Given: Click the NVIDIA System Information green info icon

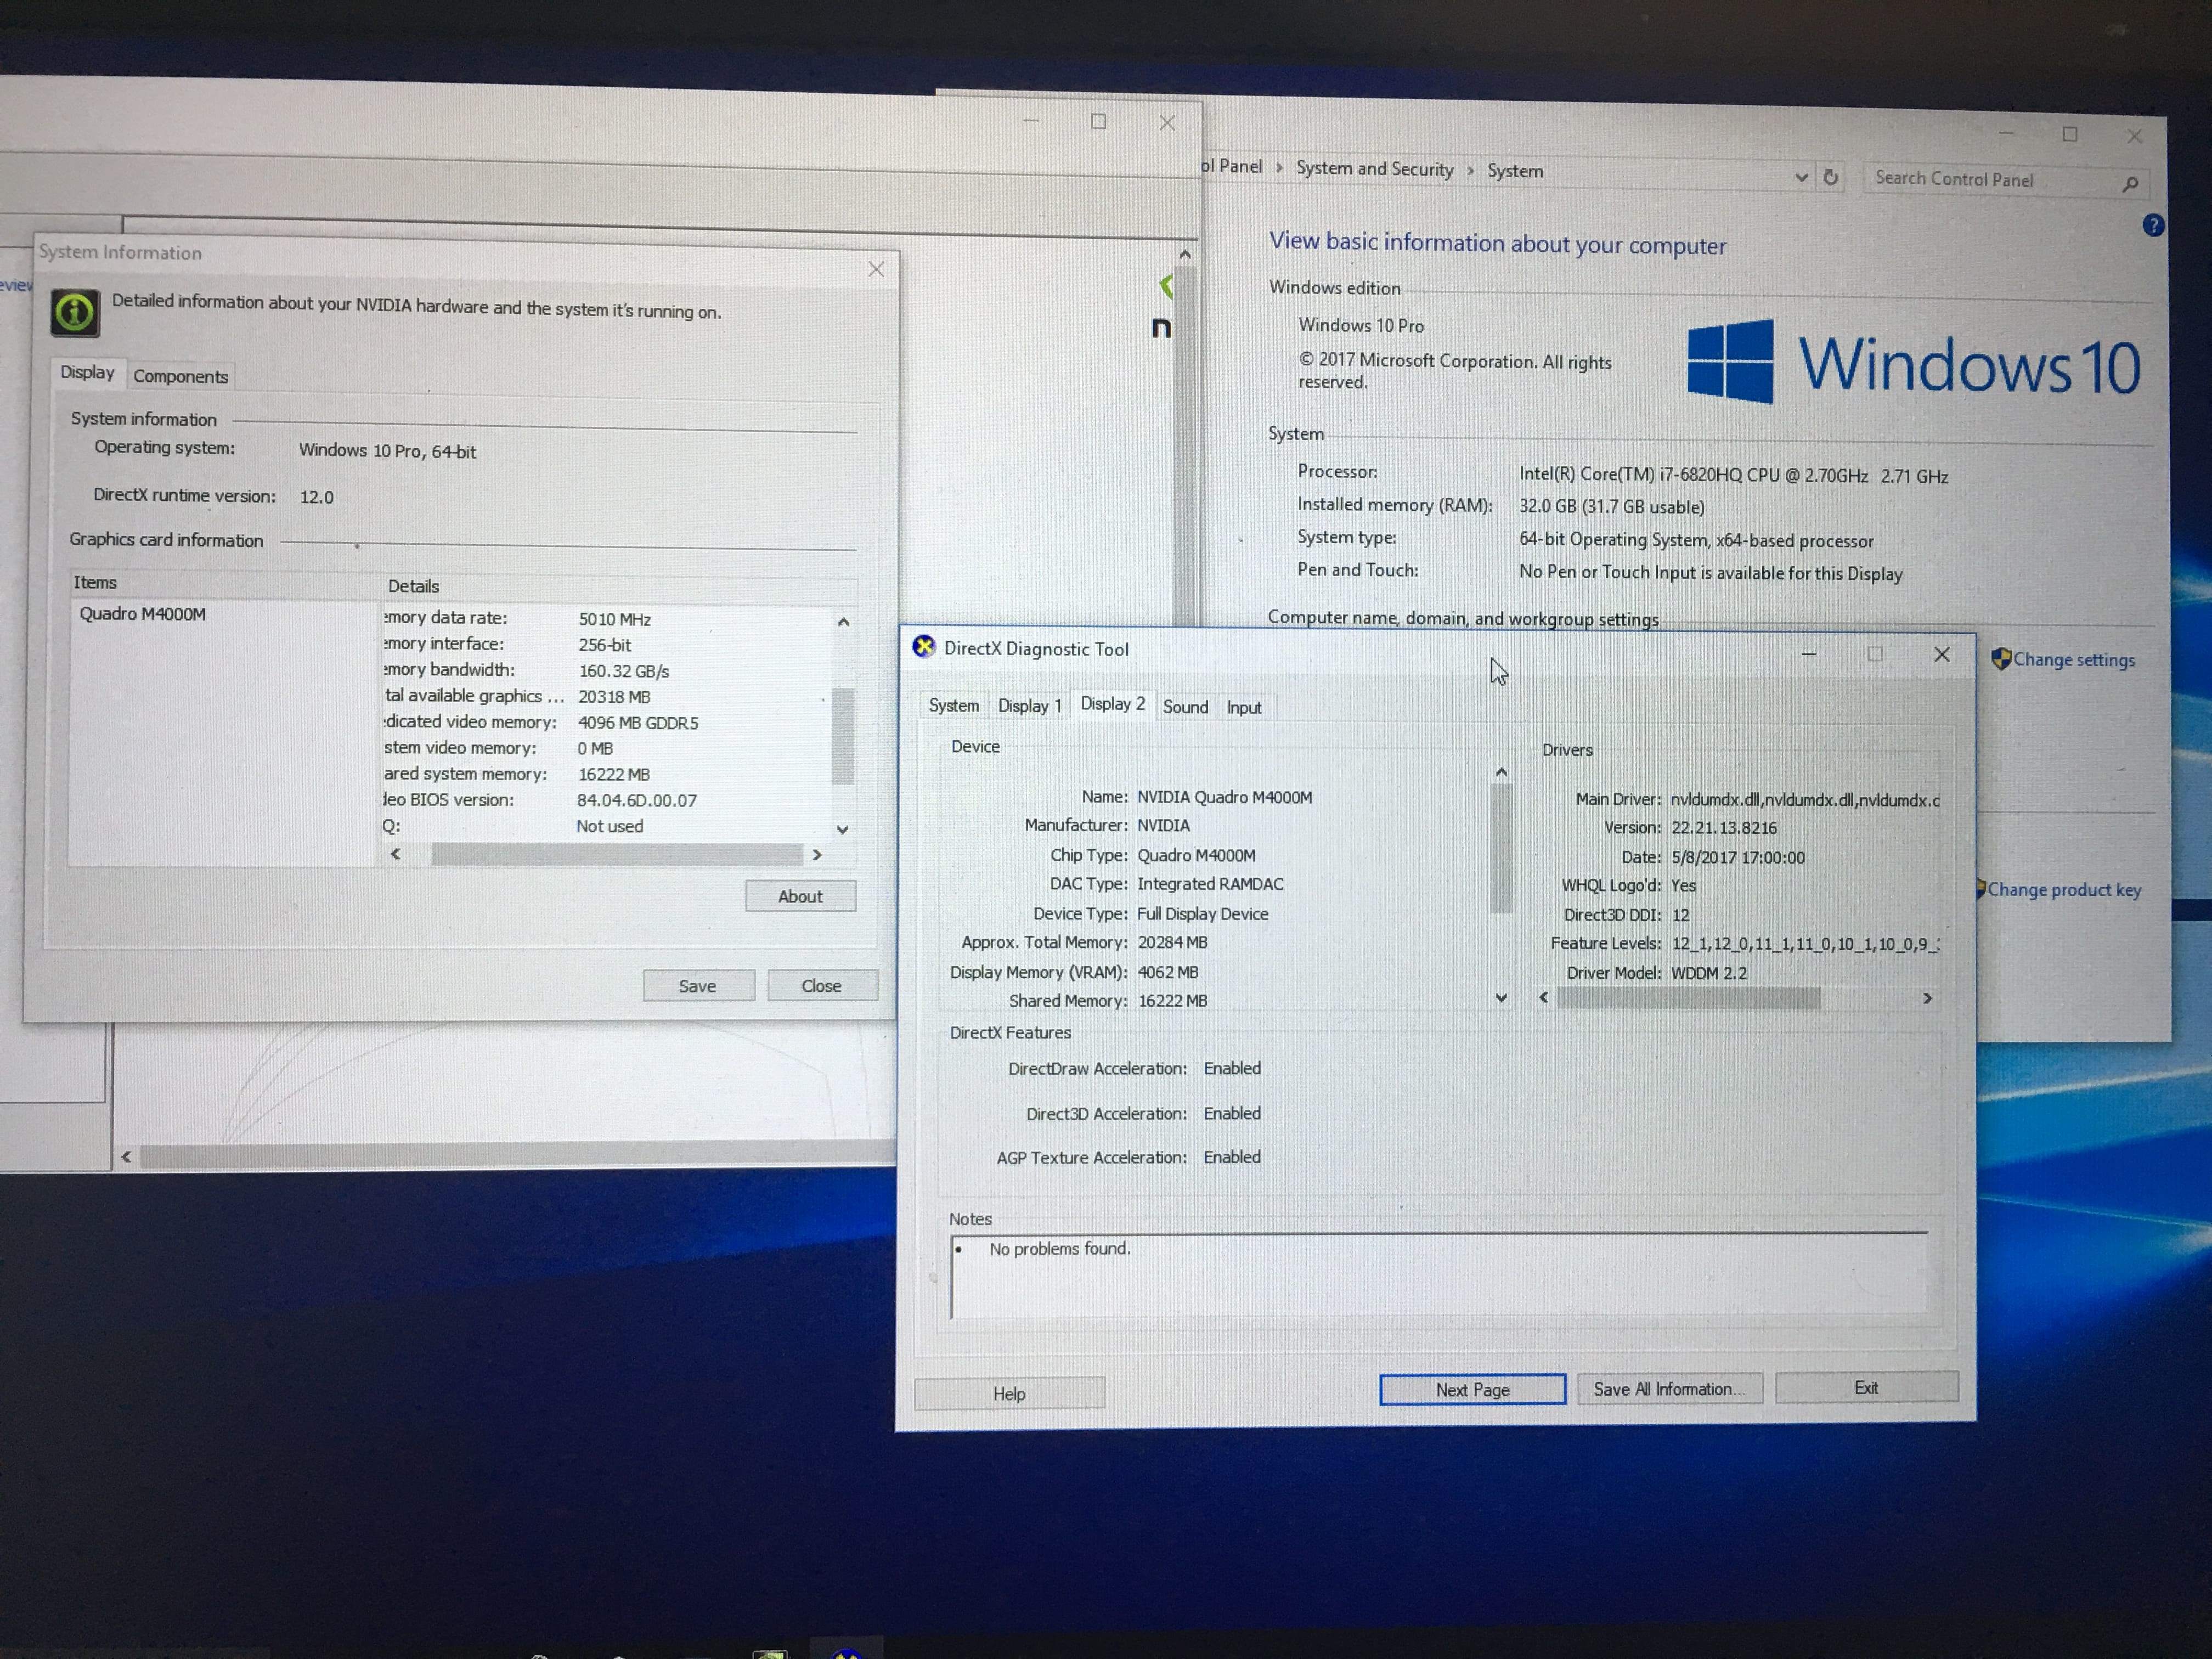Looking at the screenshot, I should tap(75, 313).
